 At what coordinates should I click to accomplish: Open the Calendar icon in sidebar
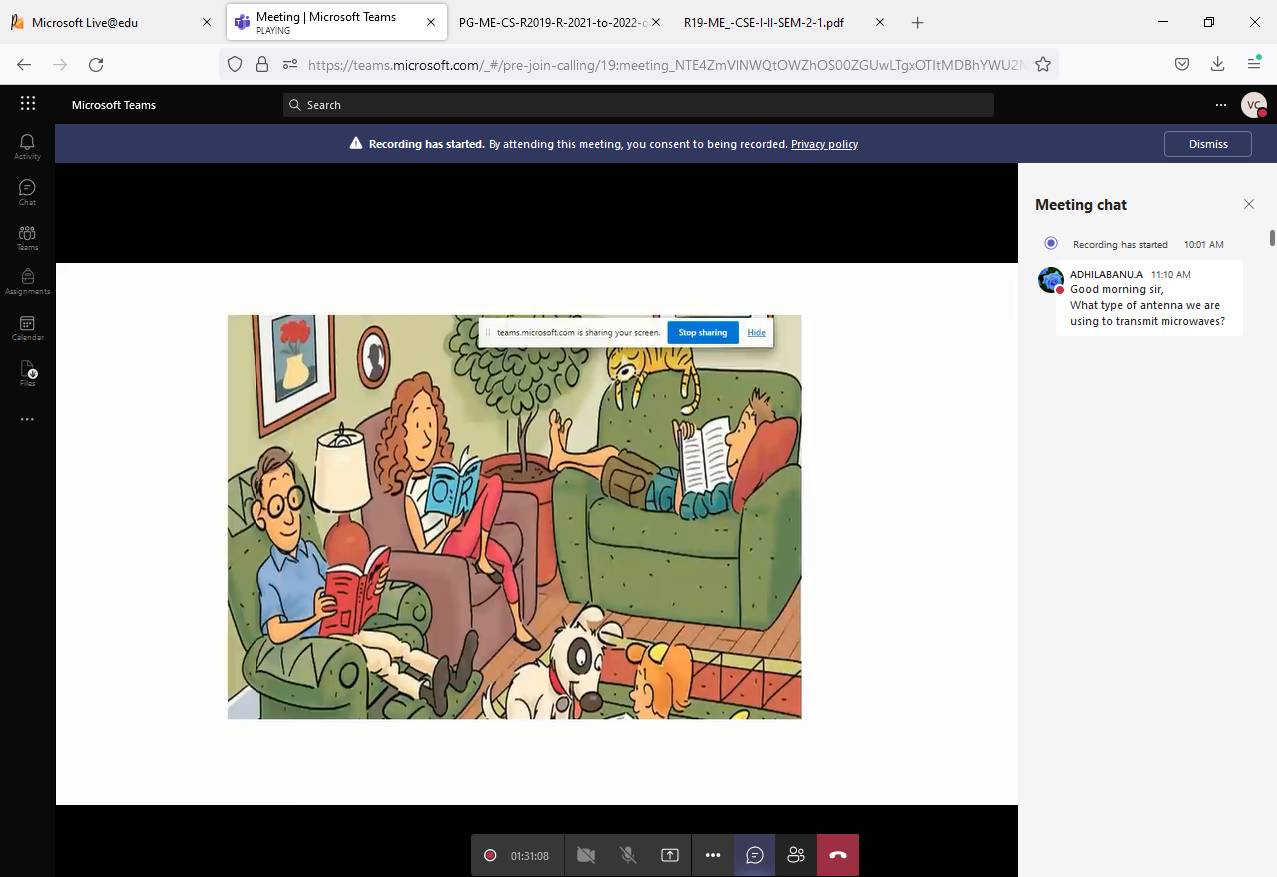pyautogui.click(x=27, y=327)
